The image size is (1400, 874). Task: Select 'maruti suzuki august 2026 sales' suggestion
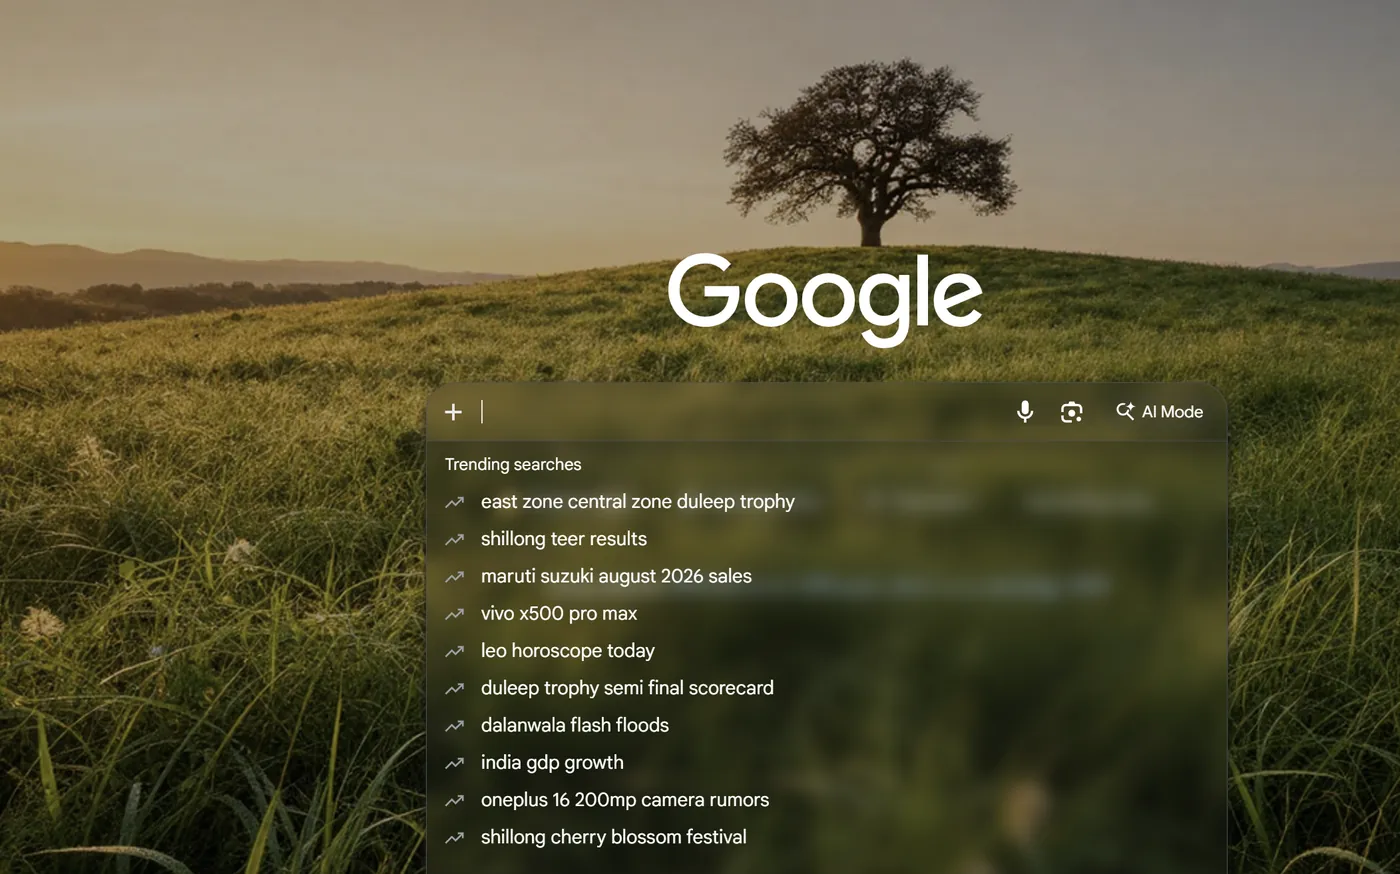click(826, 576)
